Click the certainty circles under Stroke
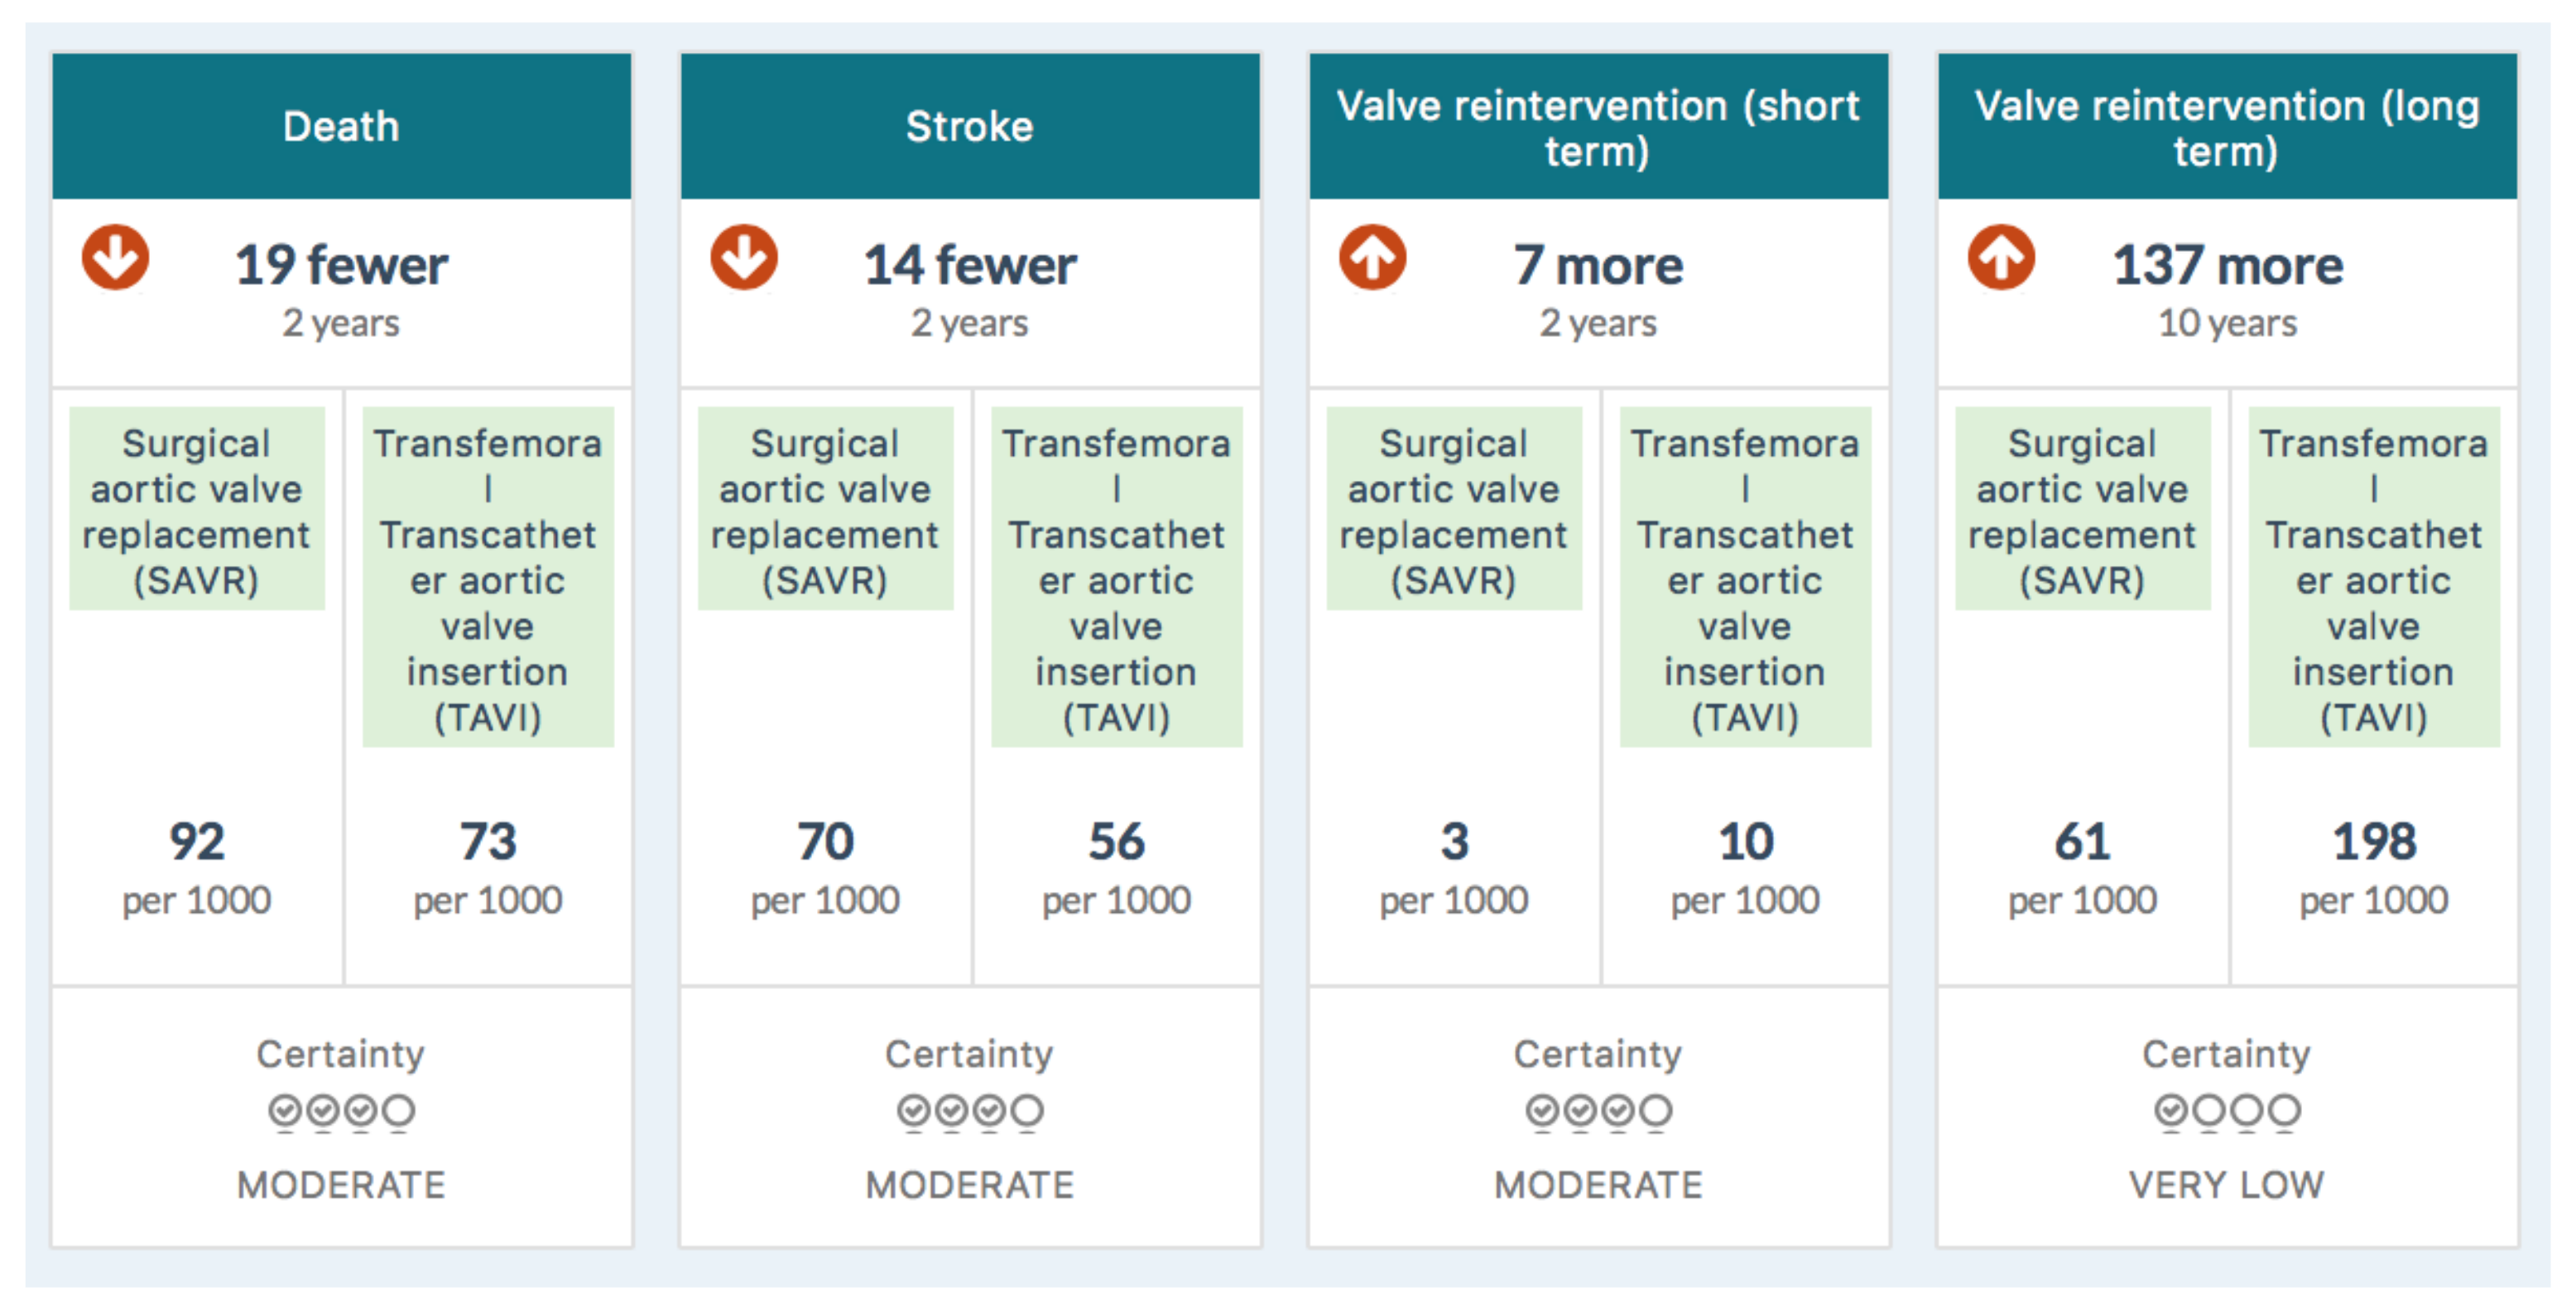2576x1311 pixels. point(969,1111)
